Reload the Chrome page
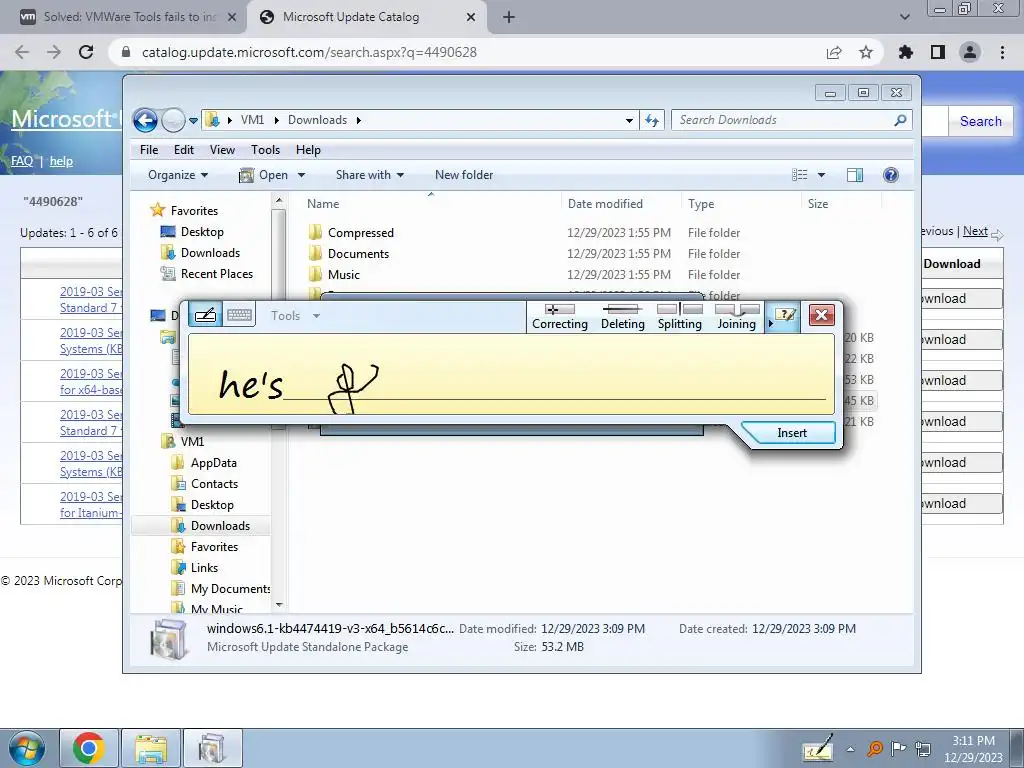 (x=86, y=52)
